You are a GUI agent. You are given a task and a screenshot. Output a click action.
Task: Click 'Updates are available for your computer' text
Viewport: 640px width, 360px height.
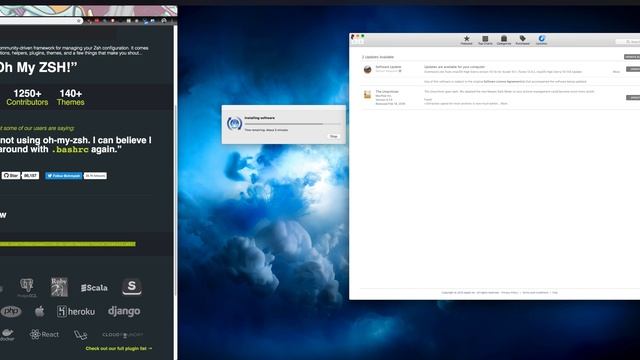click(454, 67)
